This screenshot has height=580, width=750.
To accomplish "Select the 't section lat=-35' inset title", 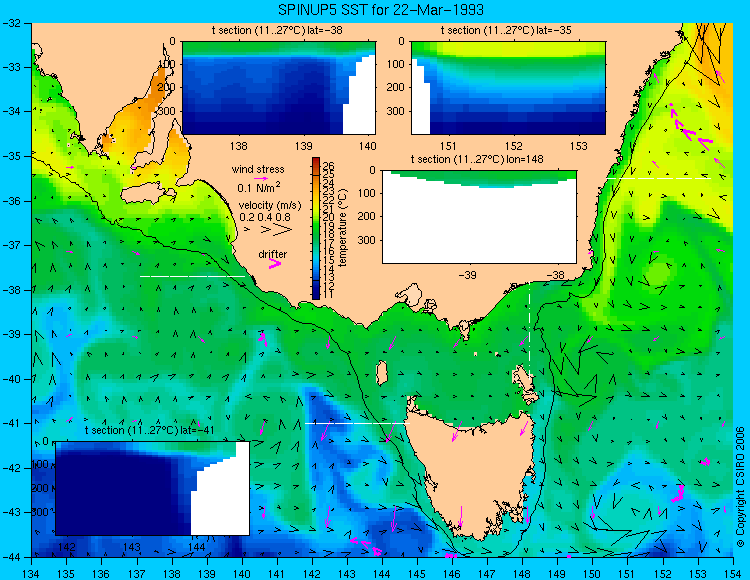I will click(506, 31).
